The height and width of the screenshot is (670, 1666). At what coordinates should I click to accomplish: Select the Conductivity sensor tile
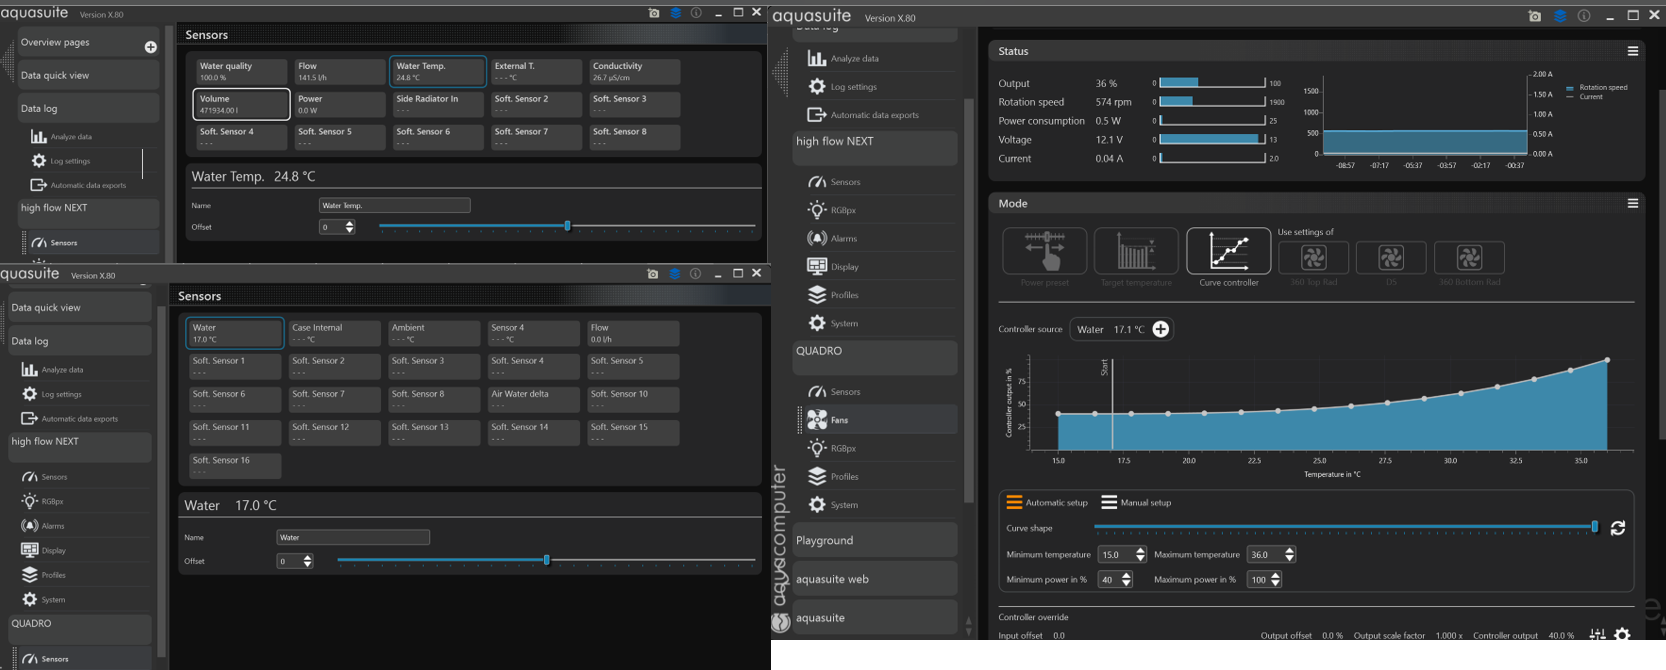(634, 71)
